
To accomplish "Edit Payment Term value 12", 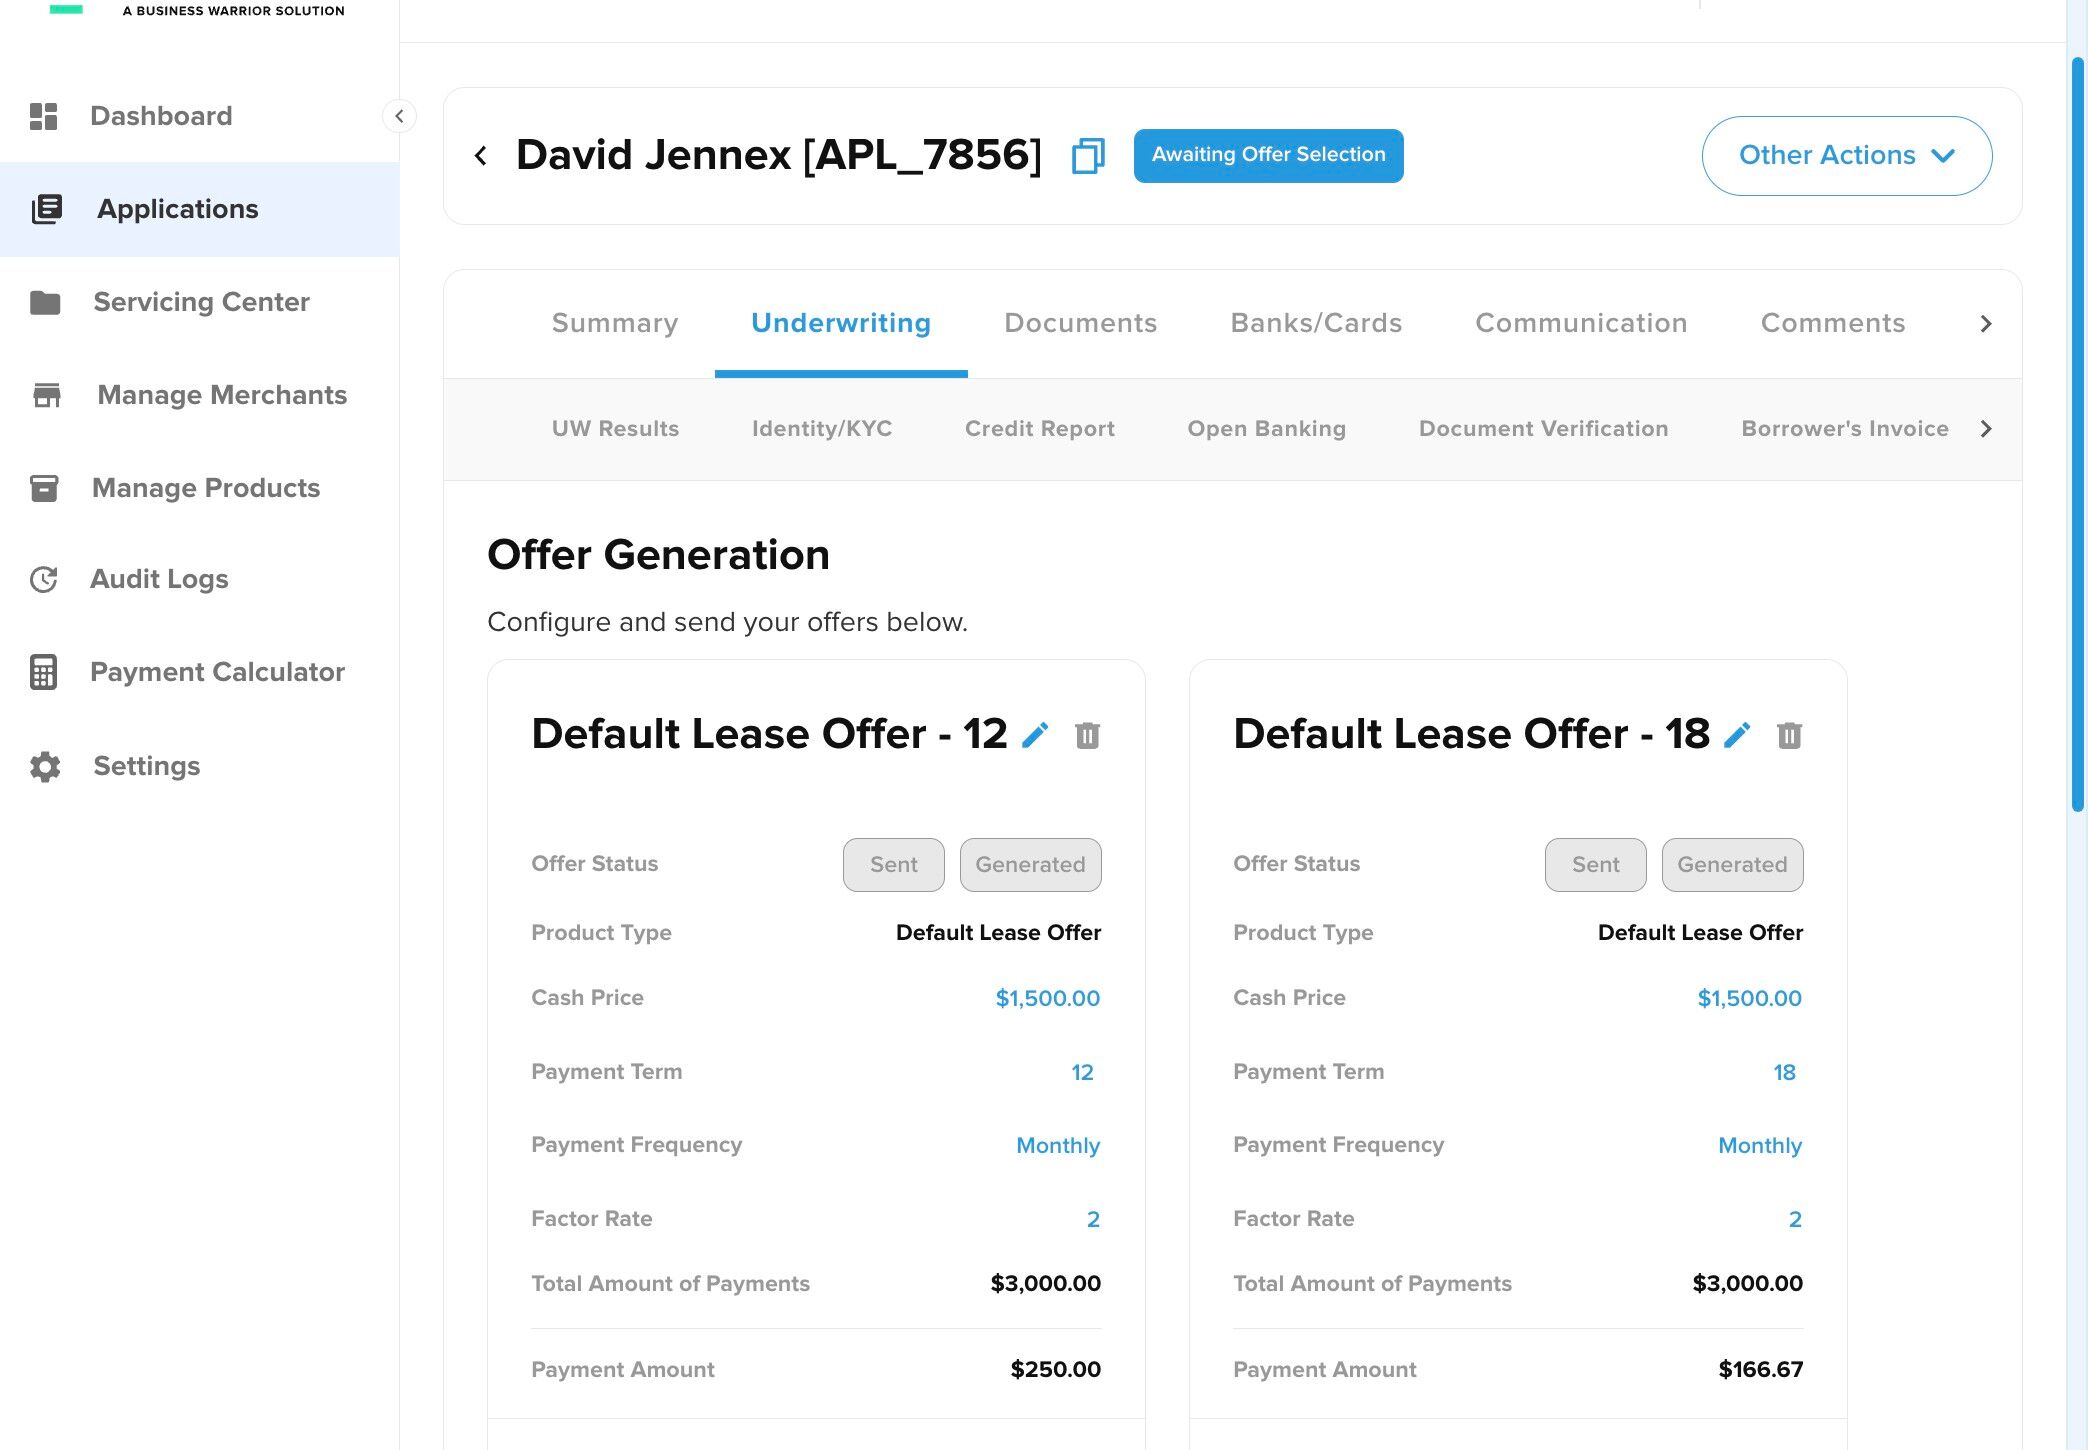I will point(1083,1072).
